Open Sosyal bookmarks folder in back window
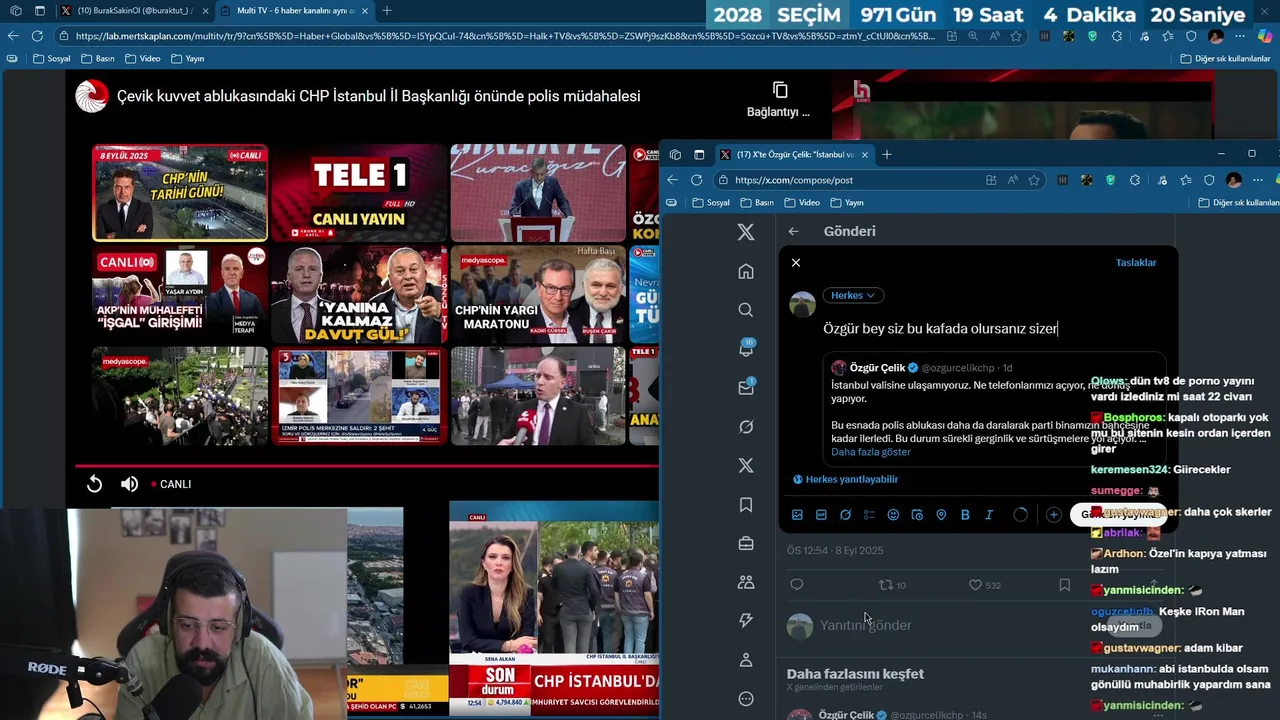Viewport: 1280px width, 720px height. coord(52,58)
